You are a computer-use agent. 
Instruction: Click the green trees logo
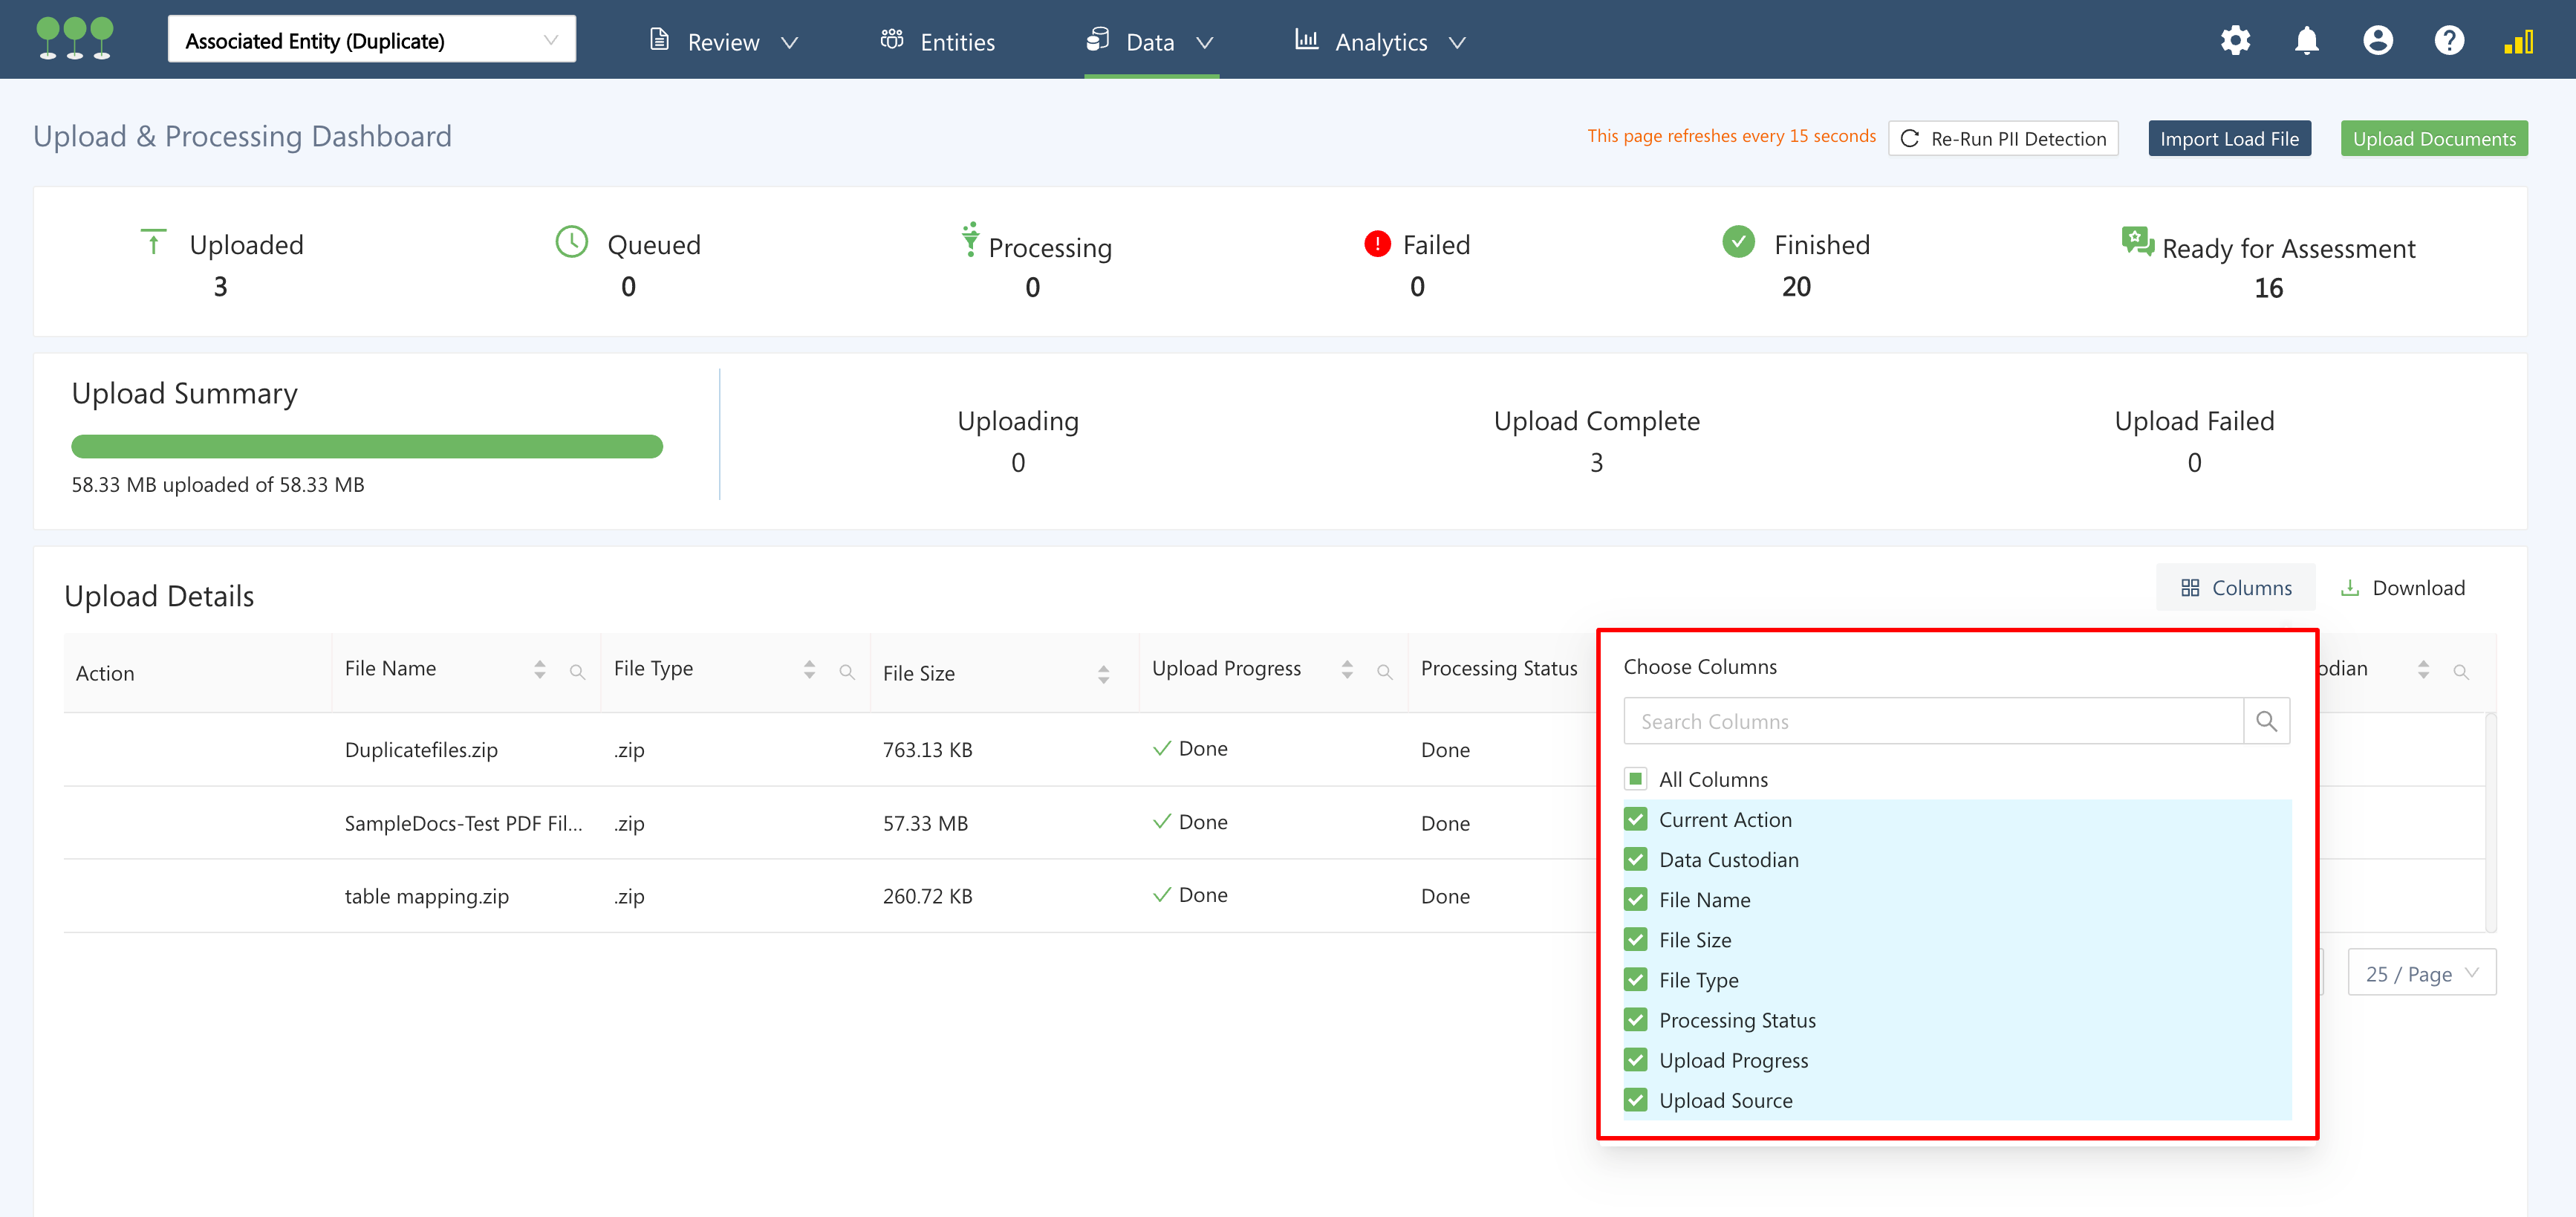click(75, 39)
